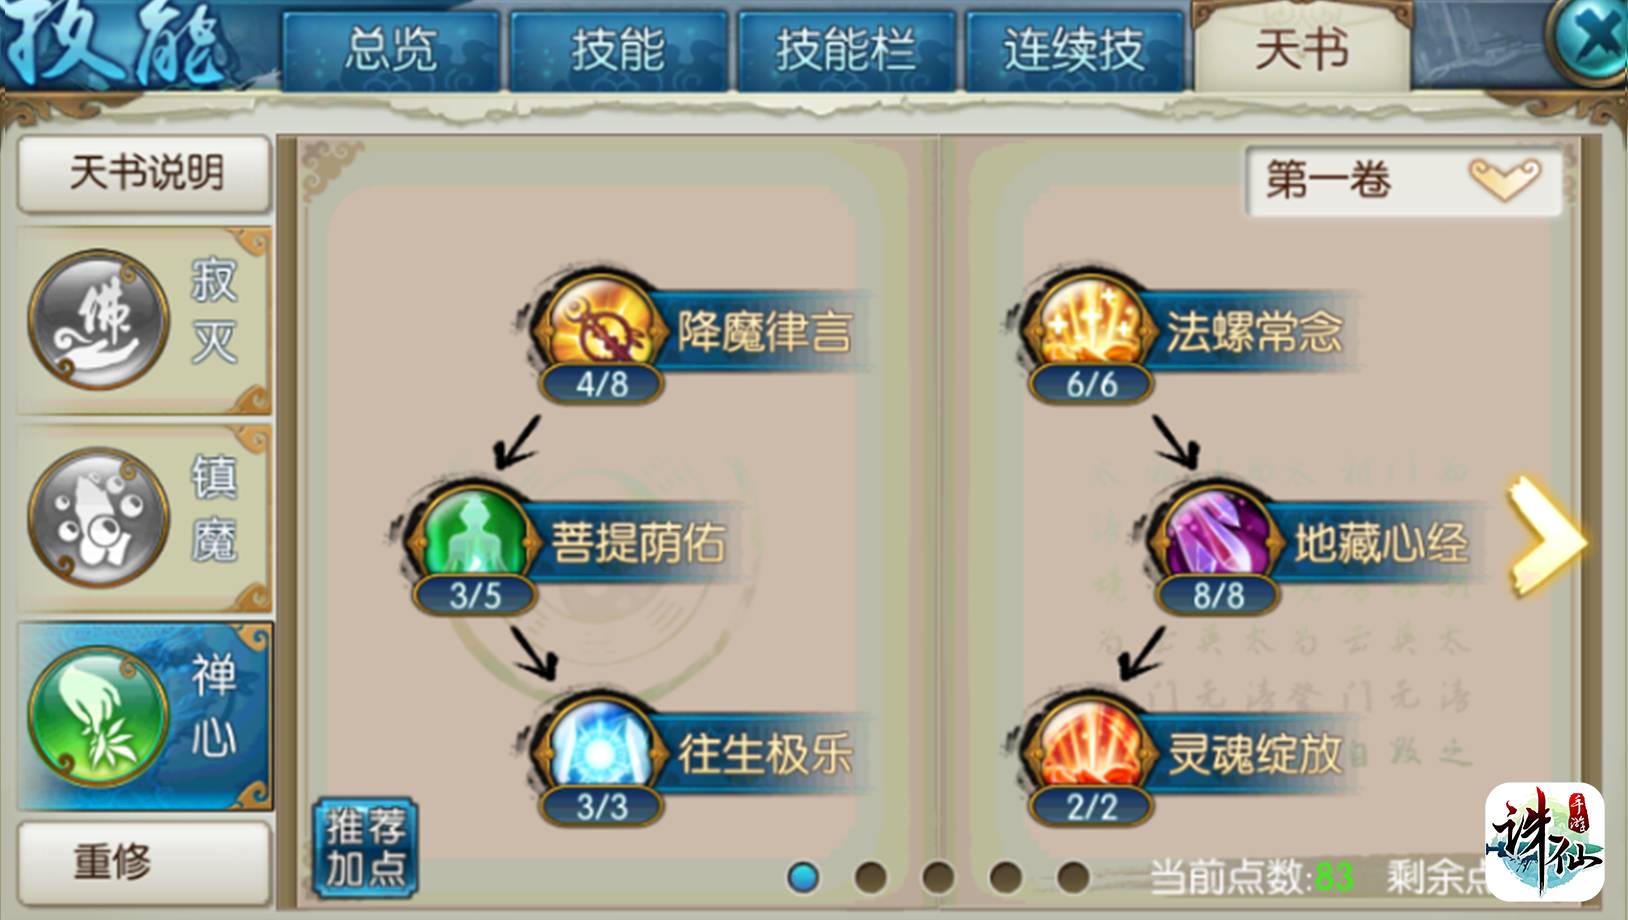
Task: Switch to the 连续技 tab
Action: (1073, 50)
